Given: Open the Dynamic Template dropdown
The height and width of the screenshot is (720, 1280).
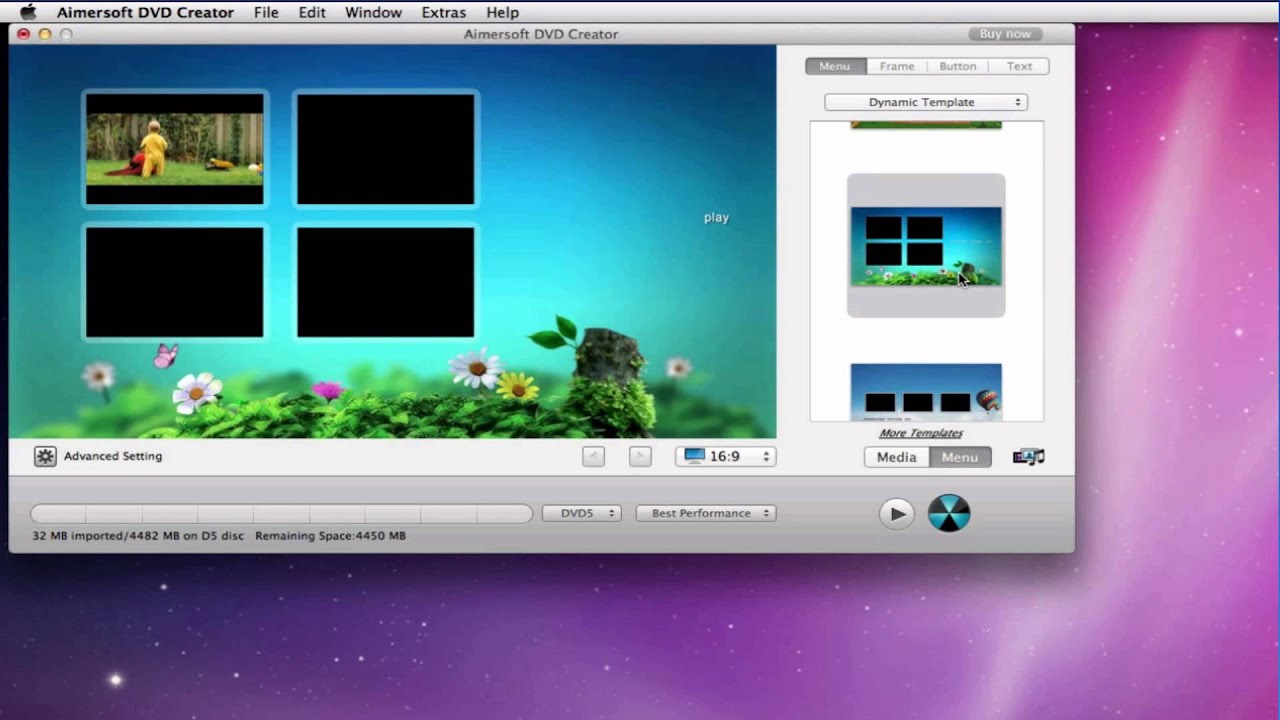Looking at the screenshot, I should pos(926,102).
